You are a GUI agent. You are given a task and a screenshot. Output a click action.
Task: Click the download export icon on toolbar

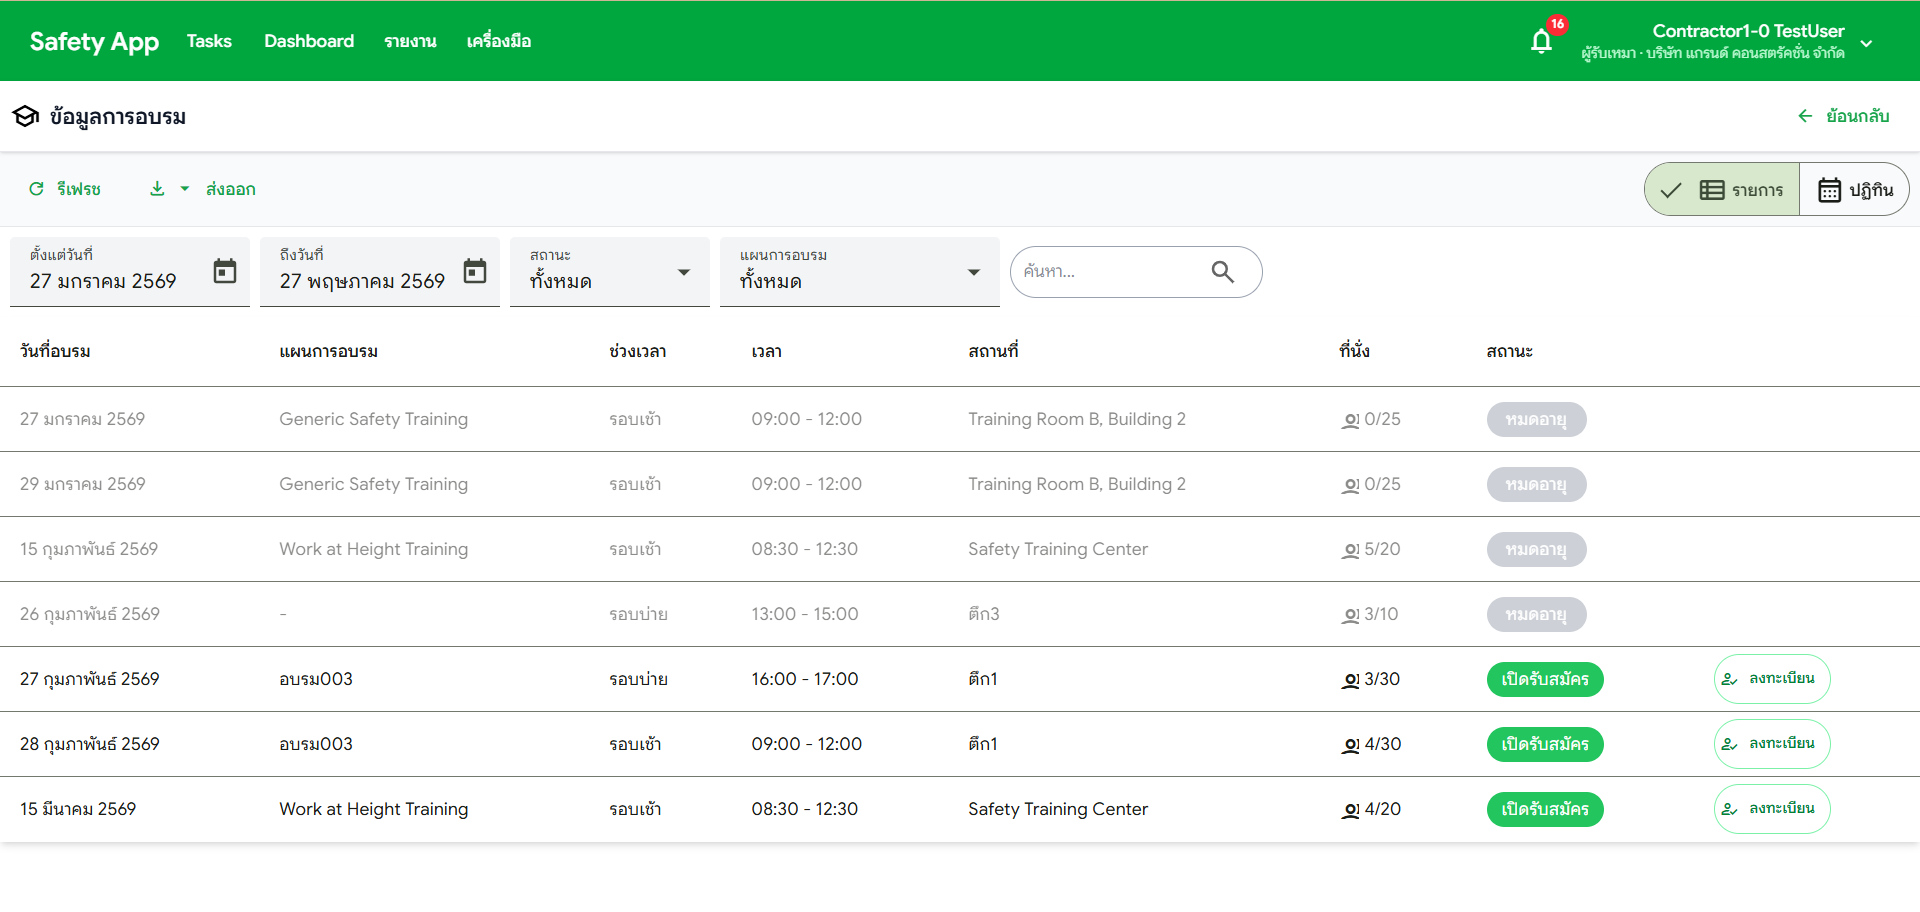(x=157, y=188)
